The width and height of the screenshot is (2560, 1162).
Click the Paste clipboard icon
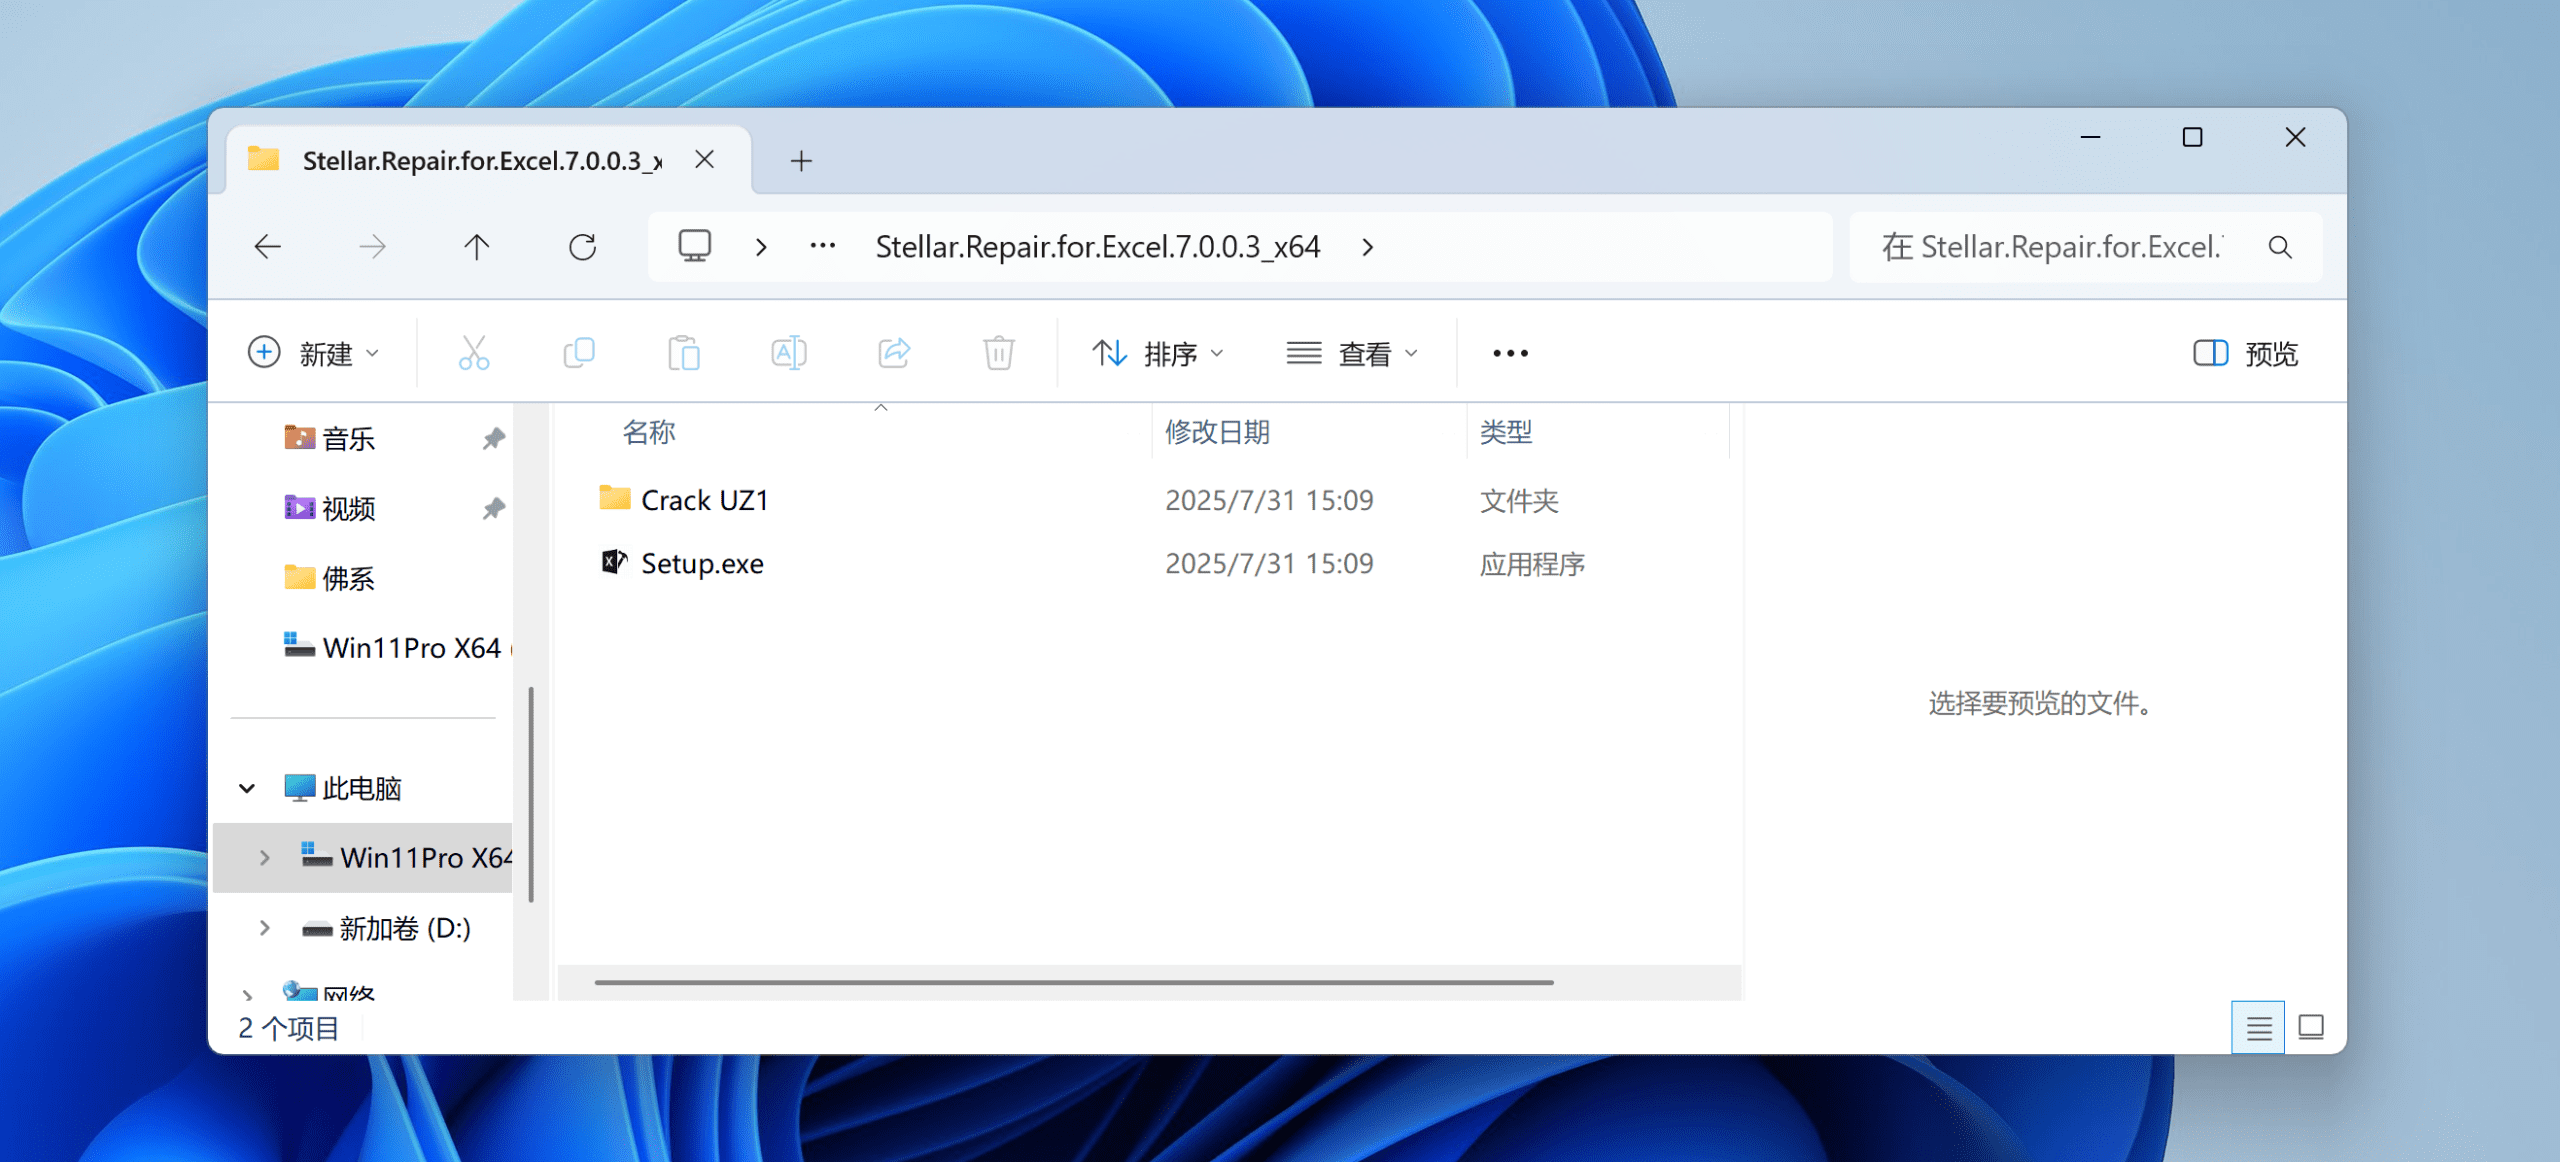click(x=684, y=353)
